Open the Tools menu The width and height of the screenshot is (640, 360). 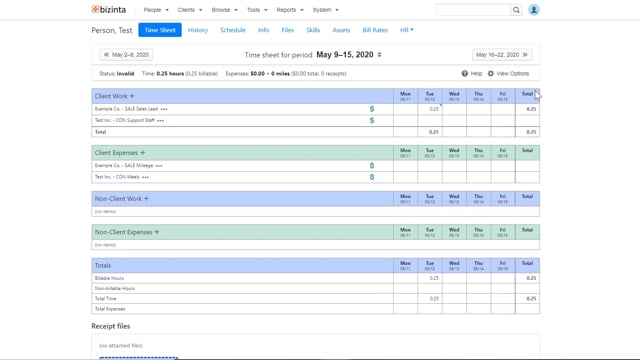coord(257,10)
